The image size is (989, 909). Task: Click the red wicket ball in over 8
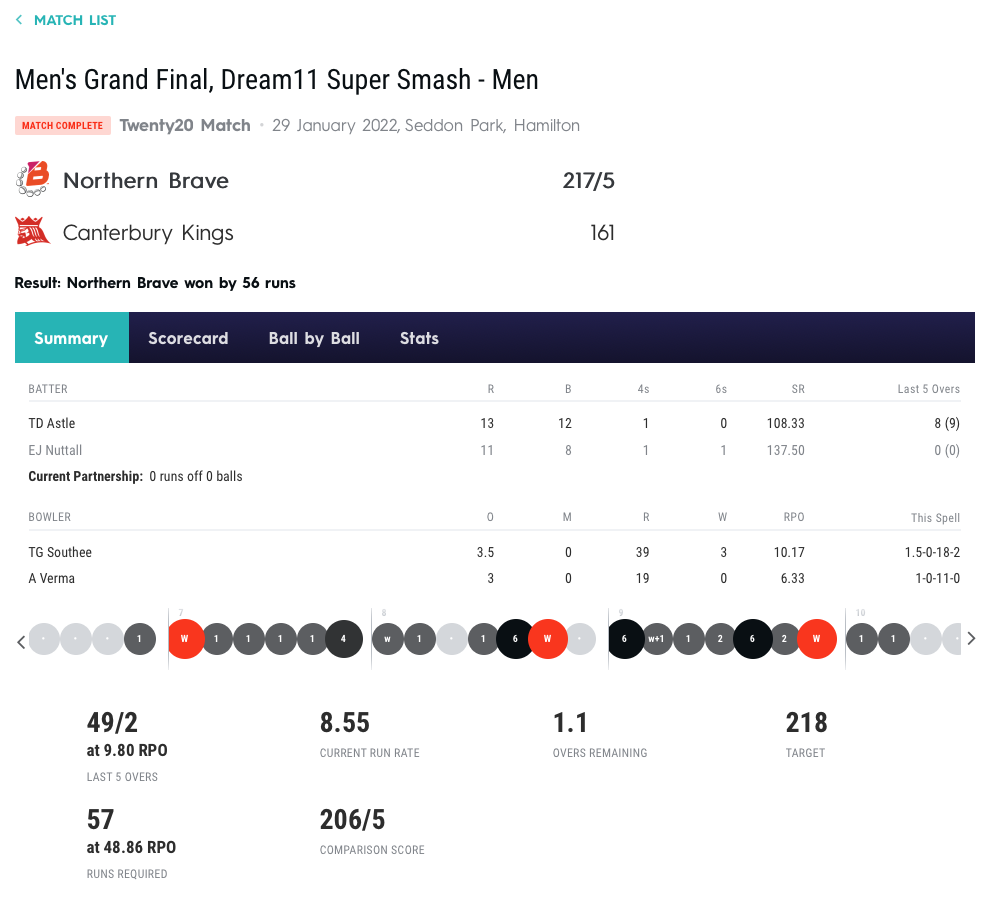click(547, 639)
